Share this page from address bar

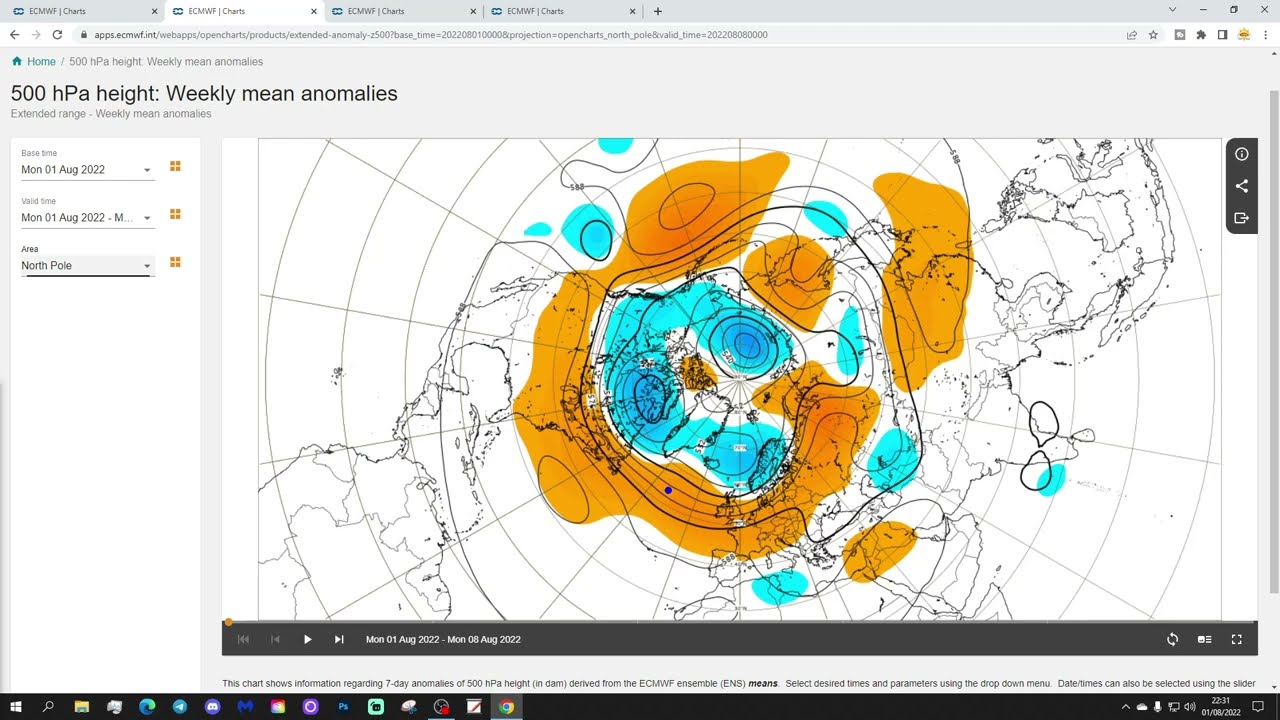tap(1132, 34)
